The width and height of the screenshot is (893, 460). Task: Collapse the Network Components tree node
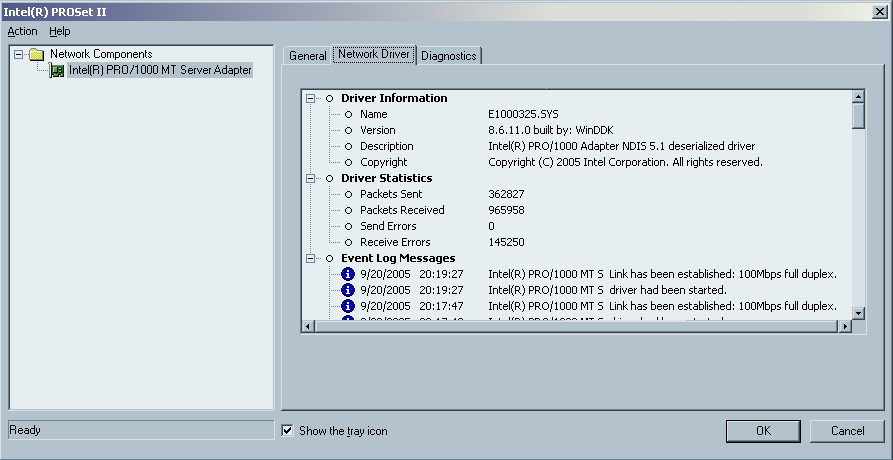coord(19,55)
